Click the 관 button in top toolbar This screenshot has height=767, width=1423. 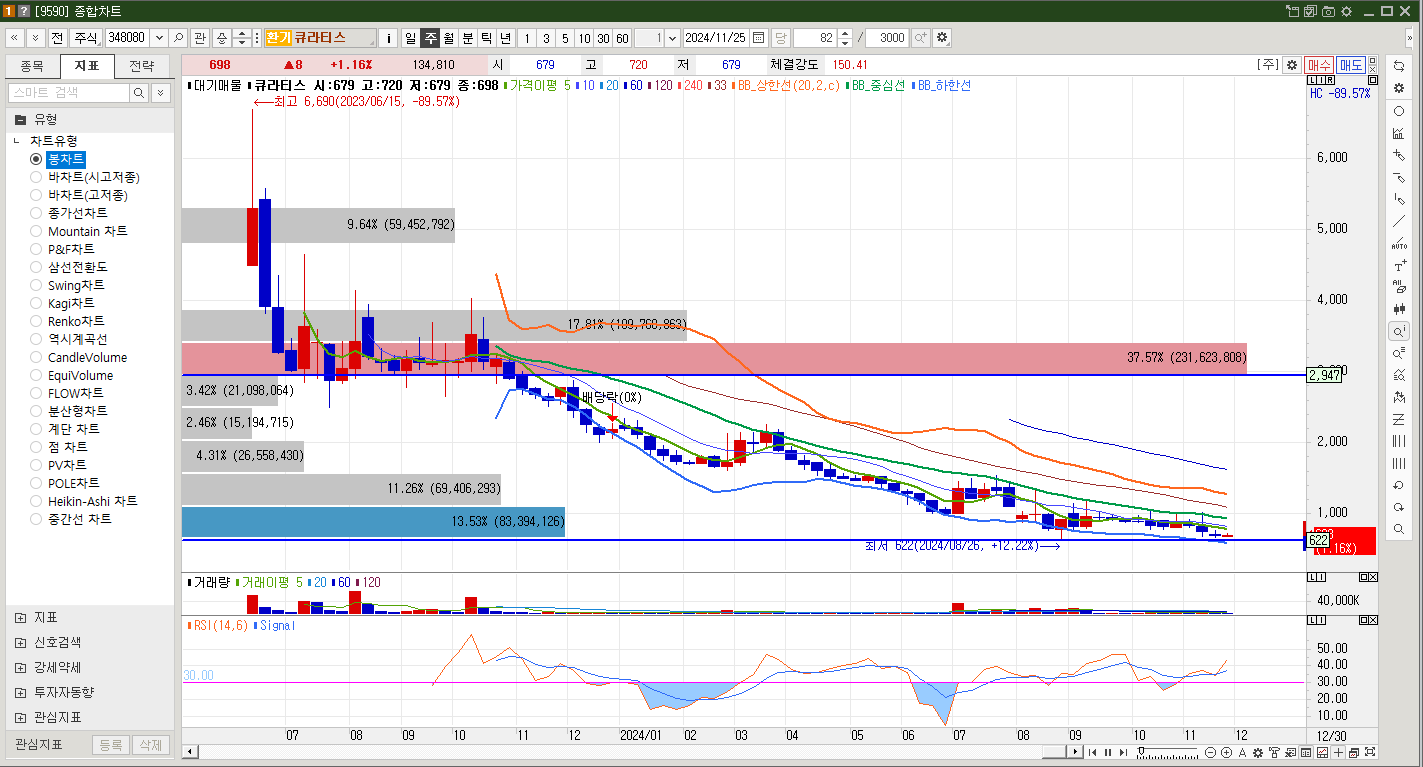[x=199, y=38]
